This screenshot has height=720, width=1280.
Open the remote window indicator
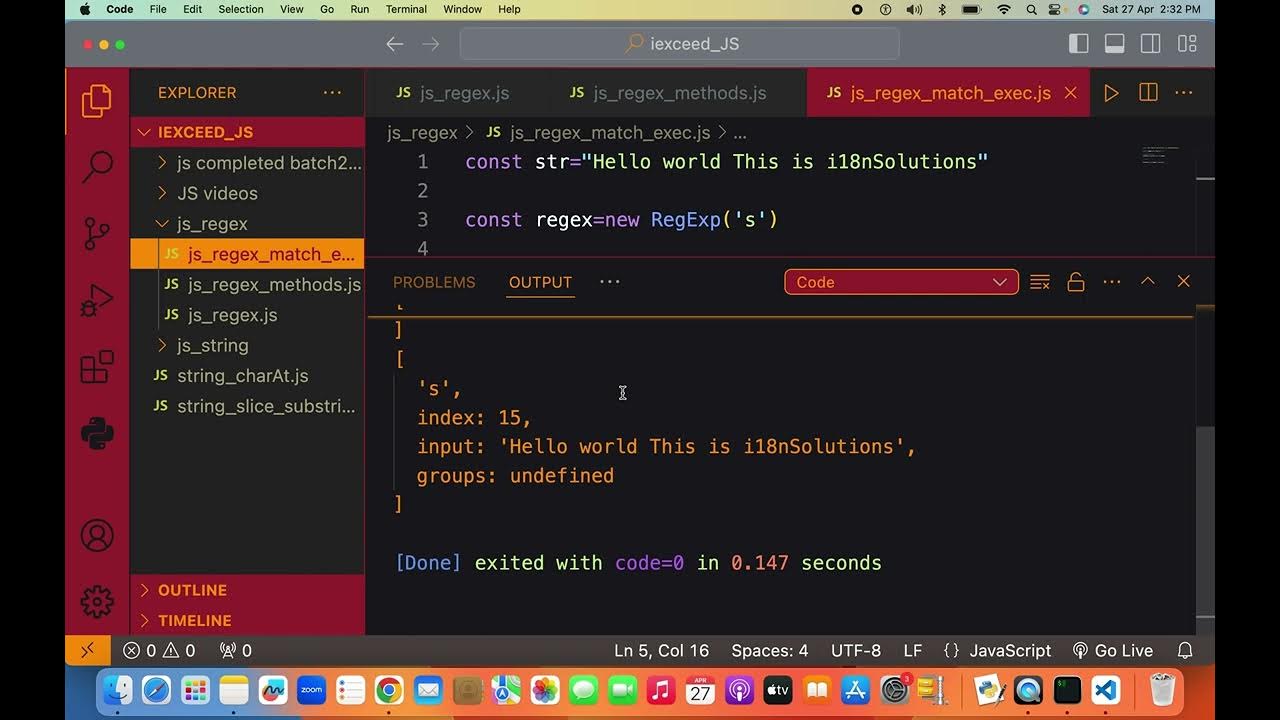point(87,650)
